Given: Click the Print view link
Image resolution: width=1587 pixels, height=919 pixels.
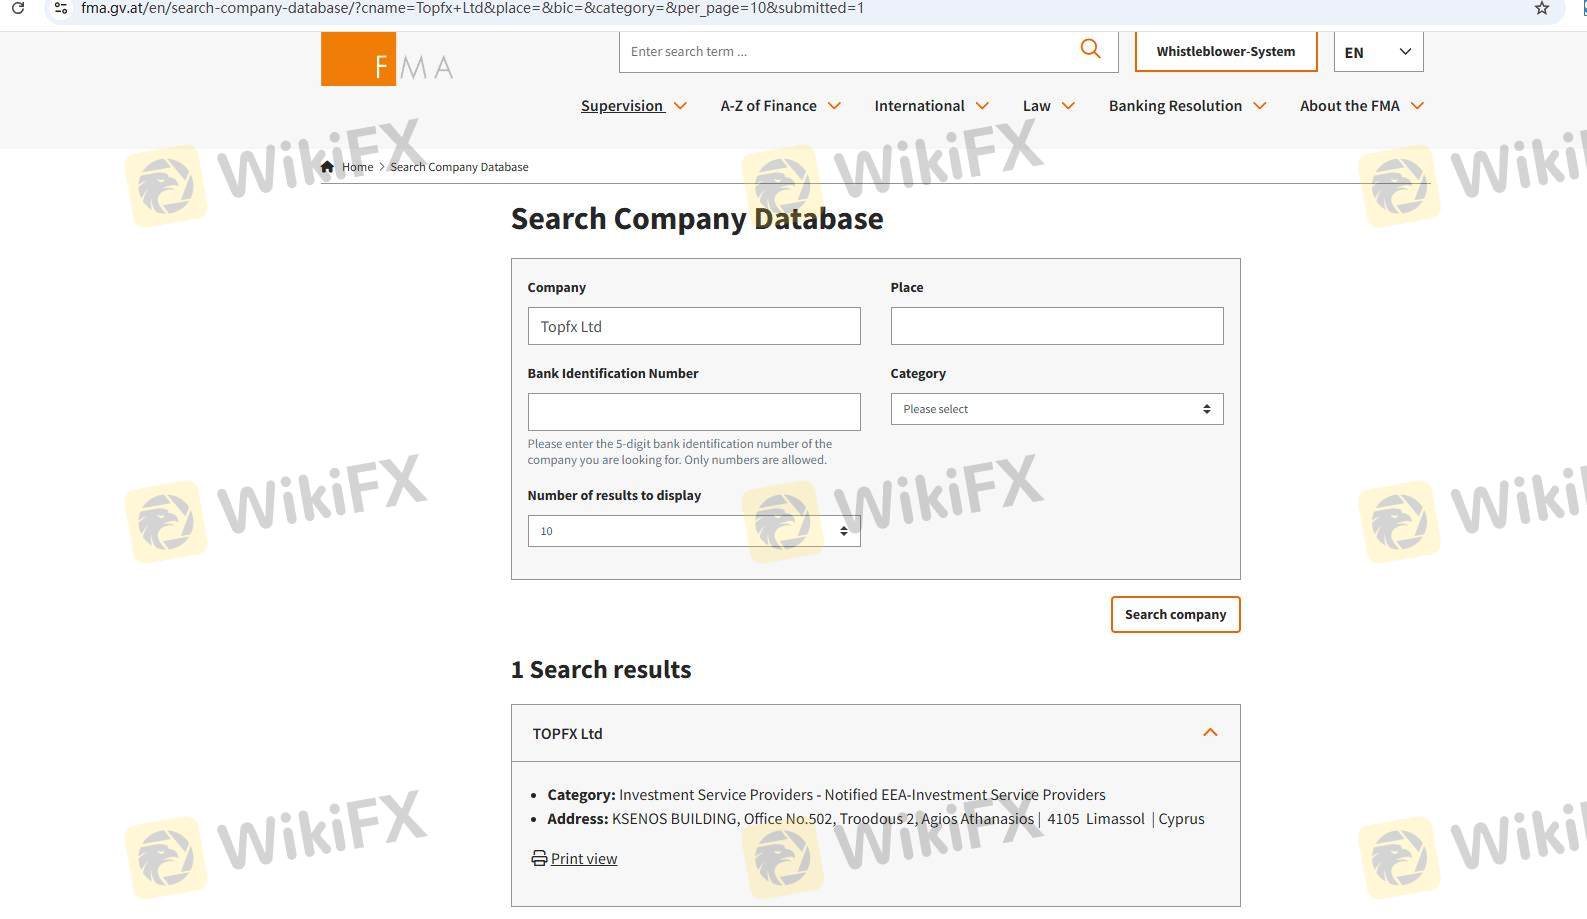Looking at the screenshot, I should [584, 859].
